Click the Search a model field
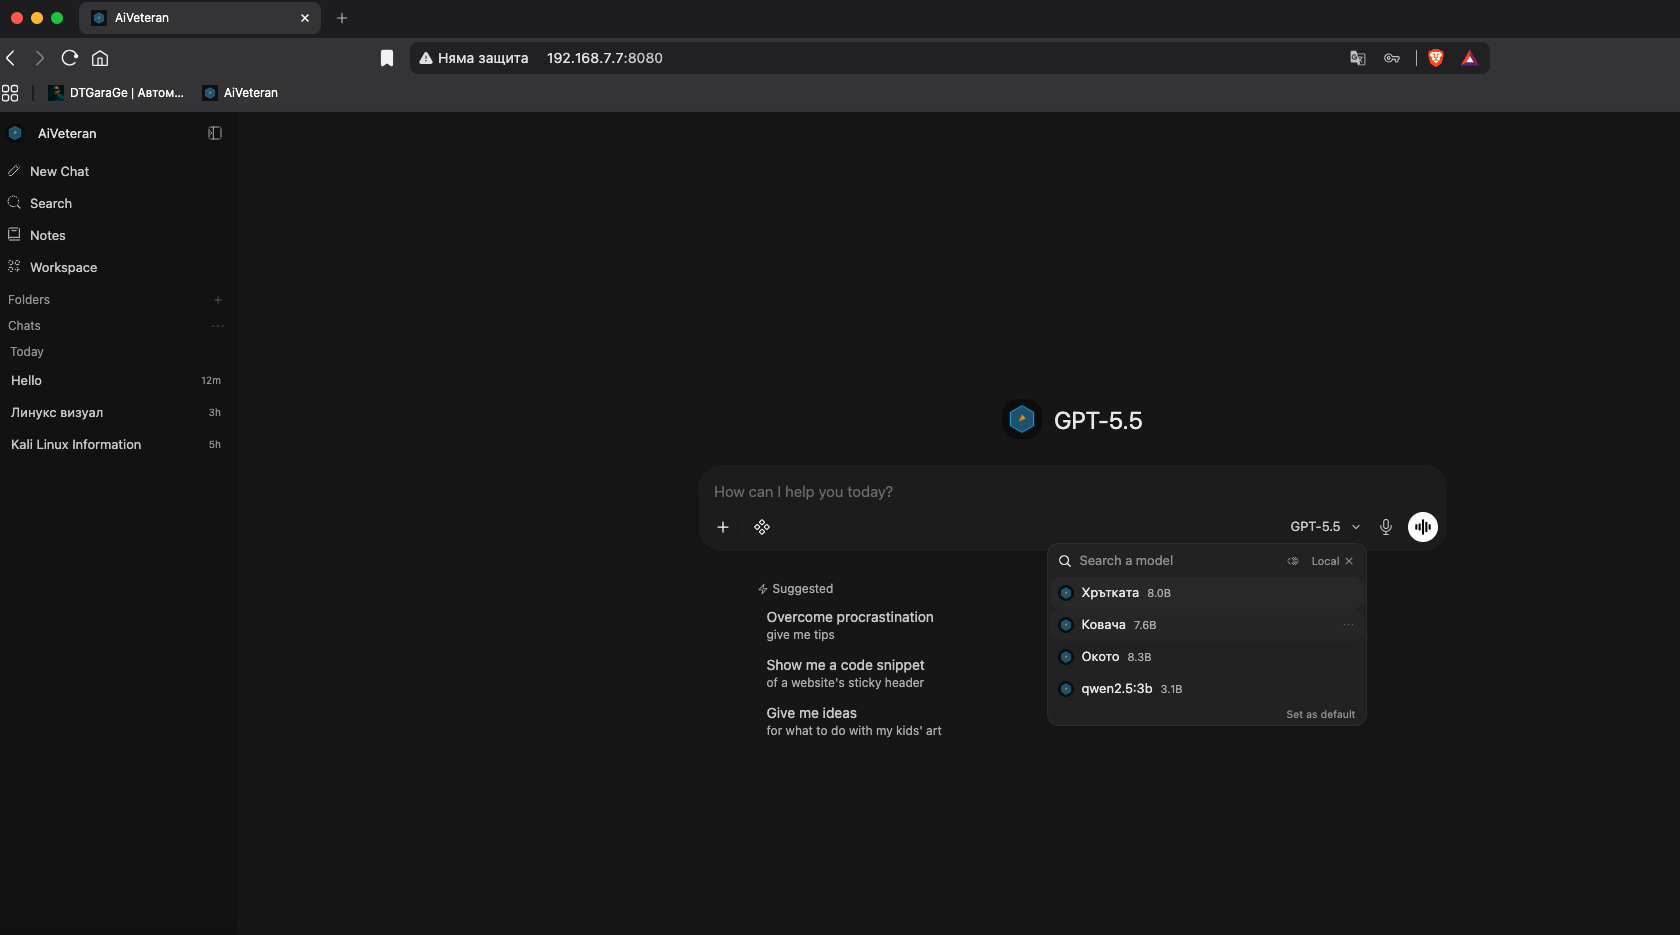 1176,561
